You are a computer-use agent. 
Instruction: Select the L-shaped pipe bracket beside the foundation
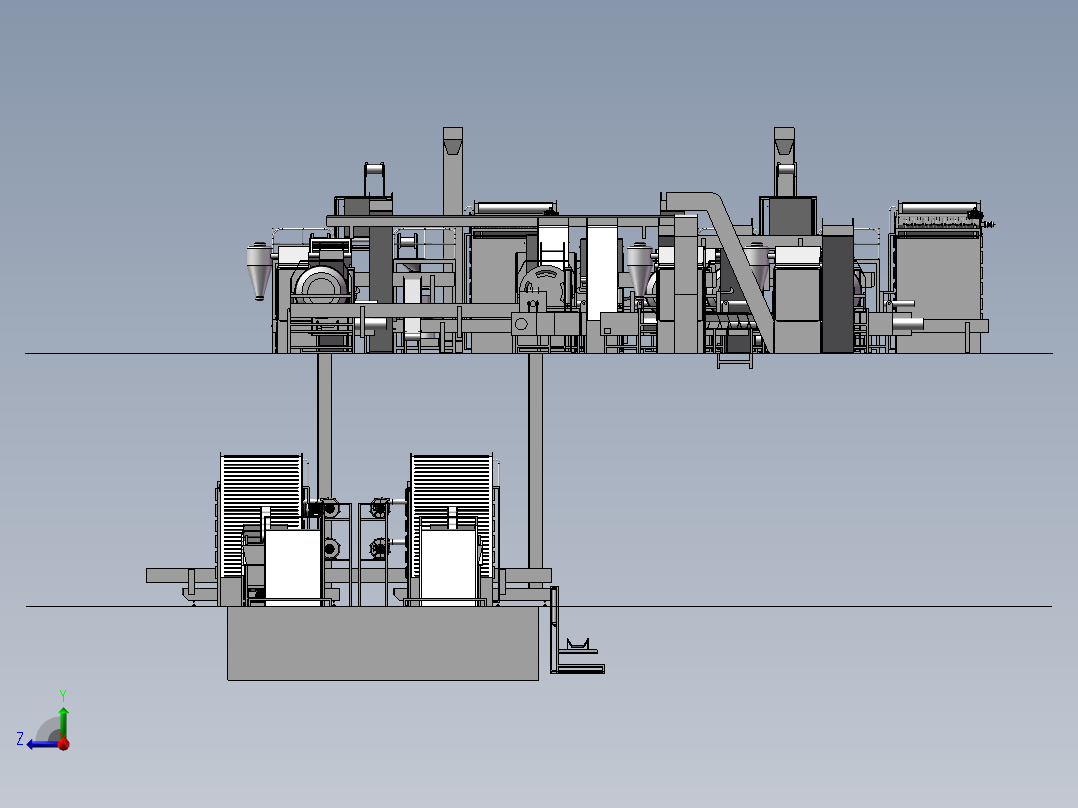pyautogui.click(x=576, y=631)
